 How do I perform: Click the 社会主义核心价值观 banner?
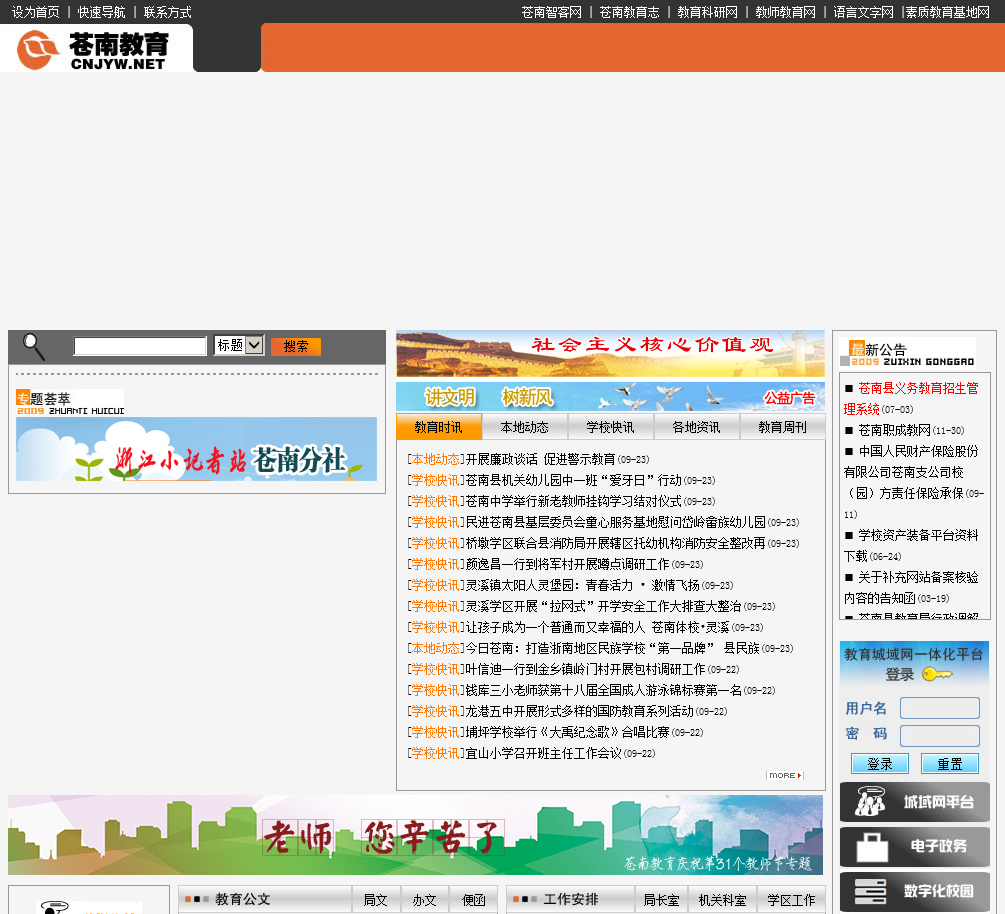click(610, 353)
